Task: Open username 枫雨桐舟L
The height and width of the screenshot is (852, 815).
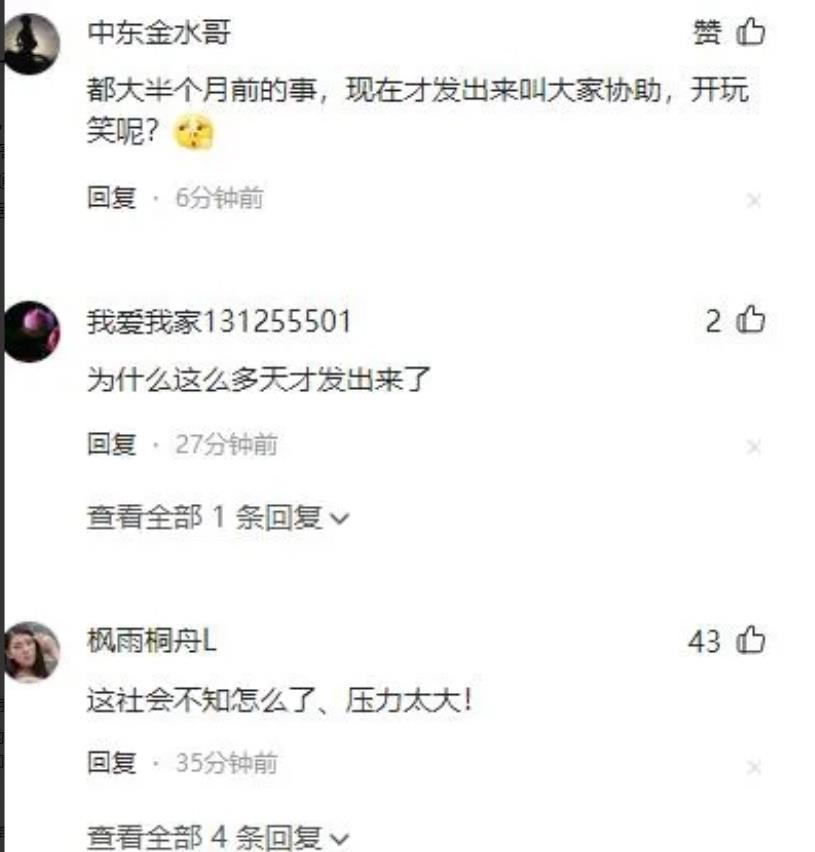Action: [152, 640]
